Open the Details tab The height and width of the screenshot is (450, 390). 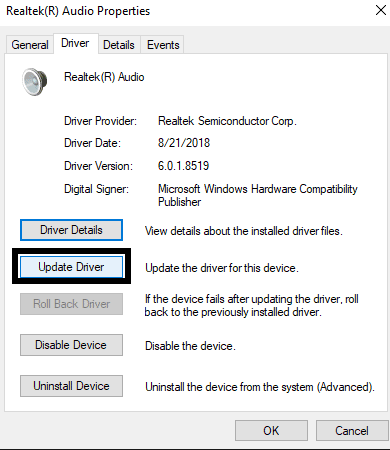119,45
